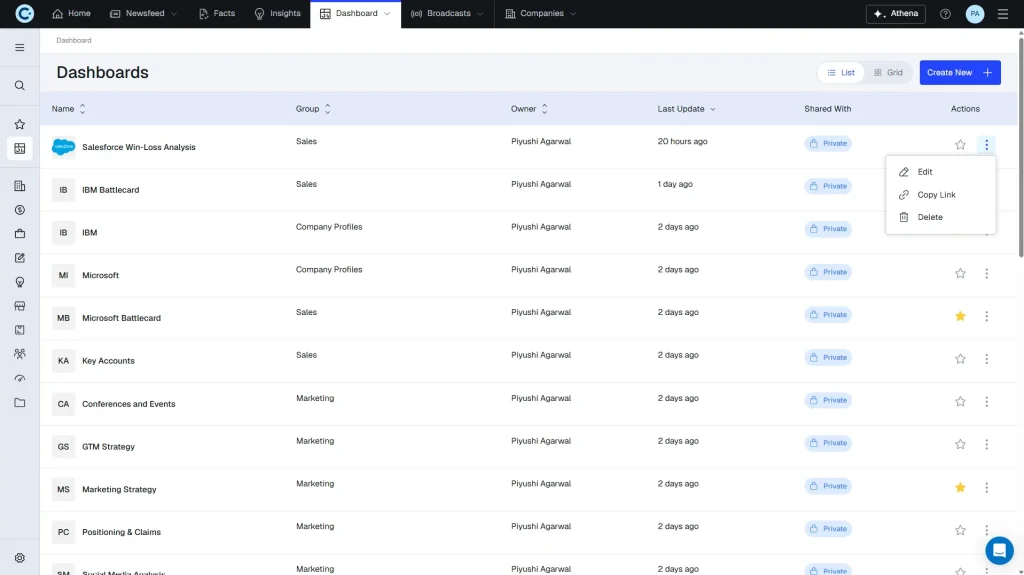Viewport: 1024px width, 575px height.
Task: Open actions menu for GTM Strategy row
Action: point(986,444)
